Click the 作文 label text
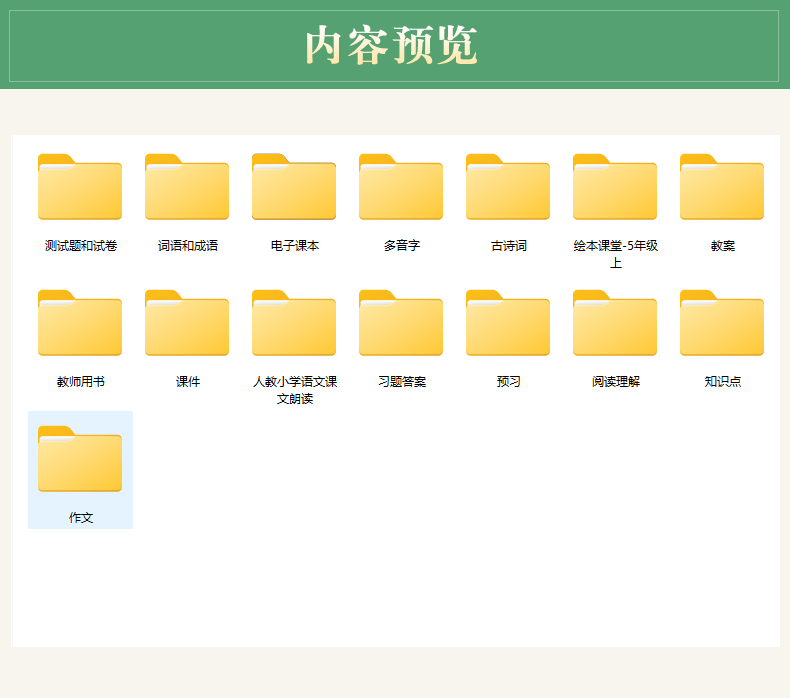This screenshot has width=790, height=698. click(81, 518)
